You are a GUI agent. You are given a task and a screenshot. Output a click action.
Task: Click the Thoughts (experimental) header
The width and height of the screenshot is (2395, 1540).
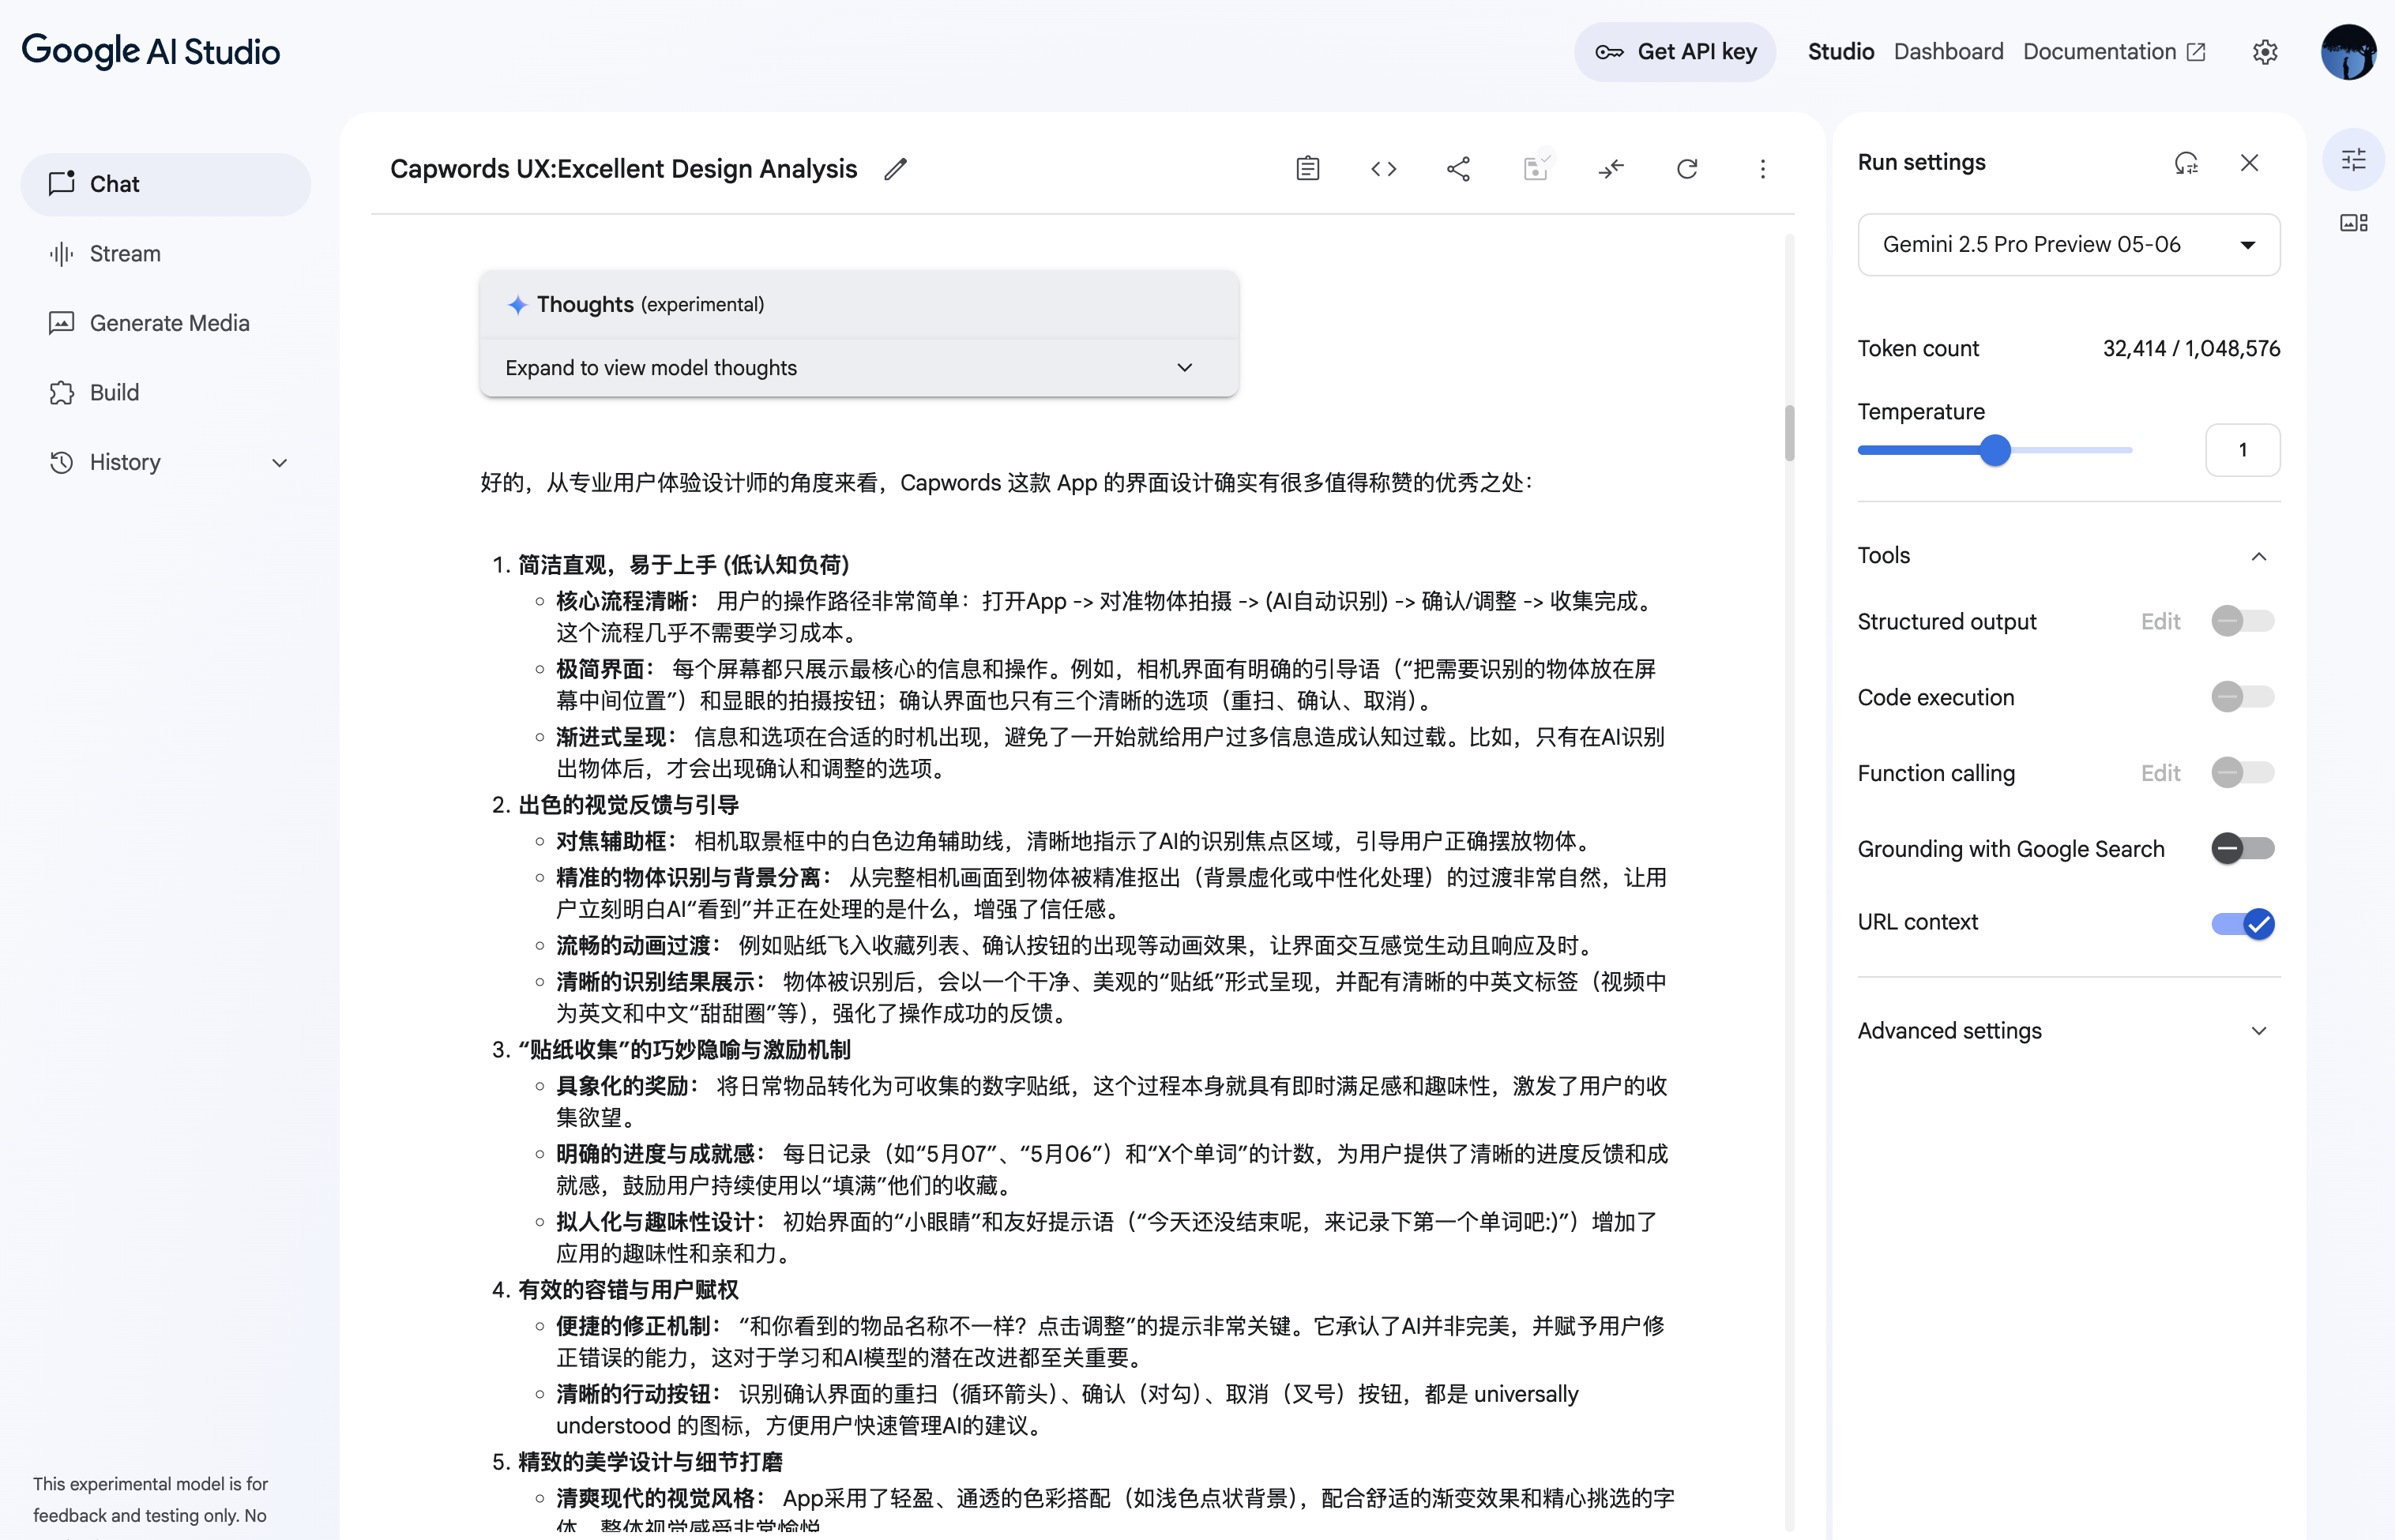(858, 305)
